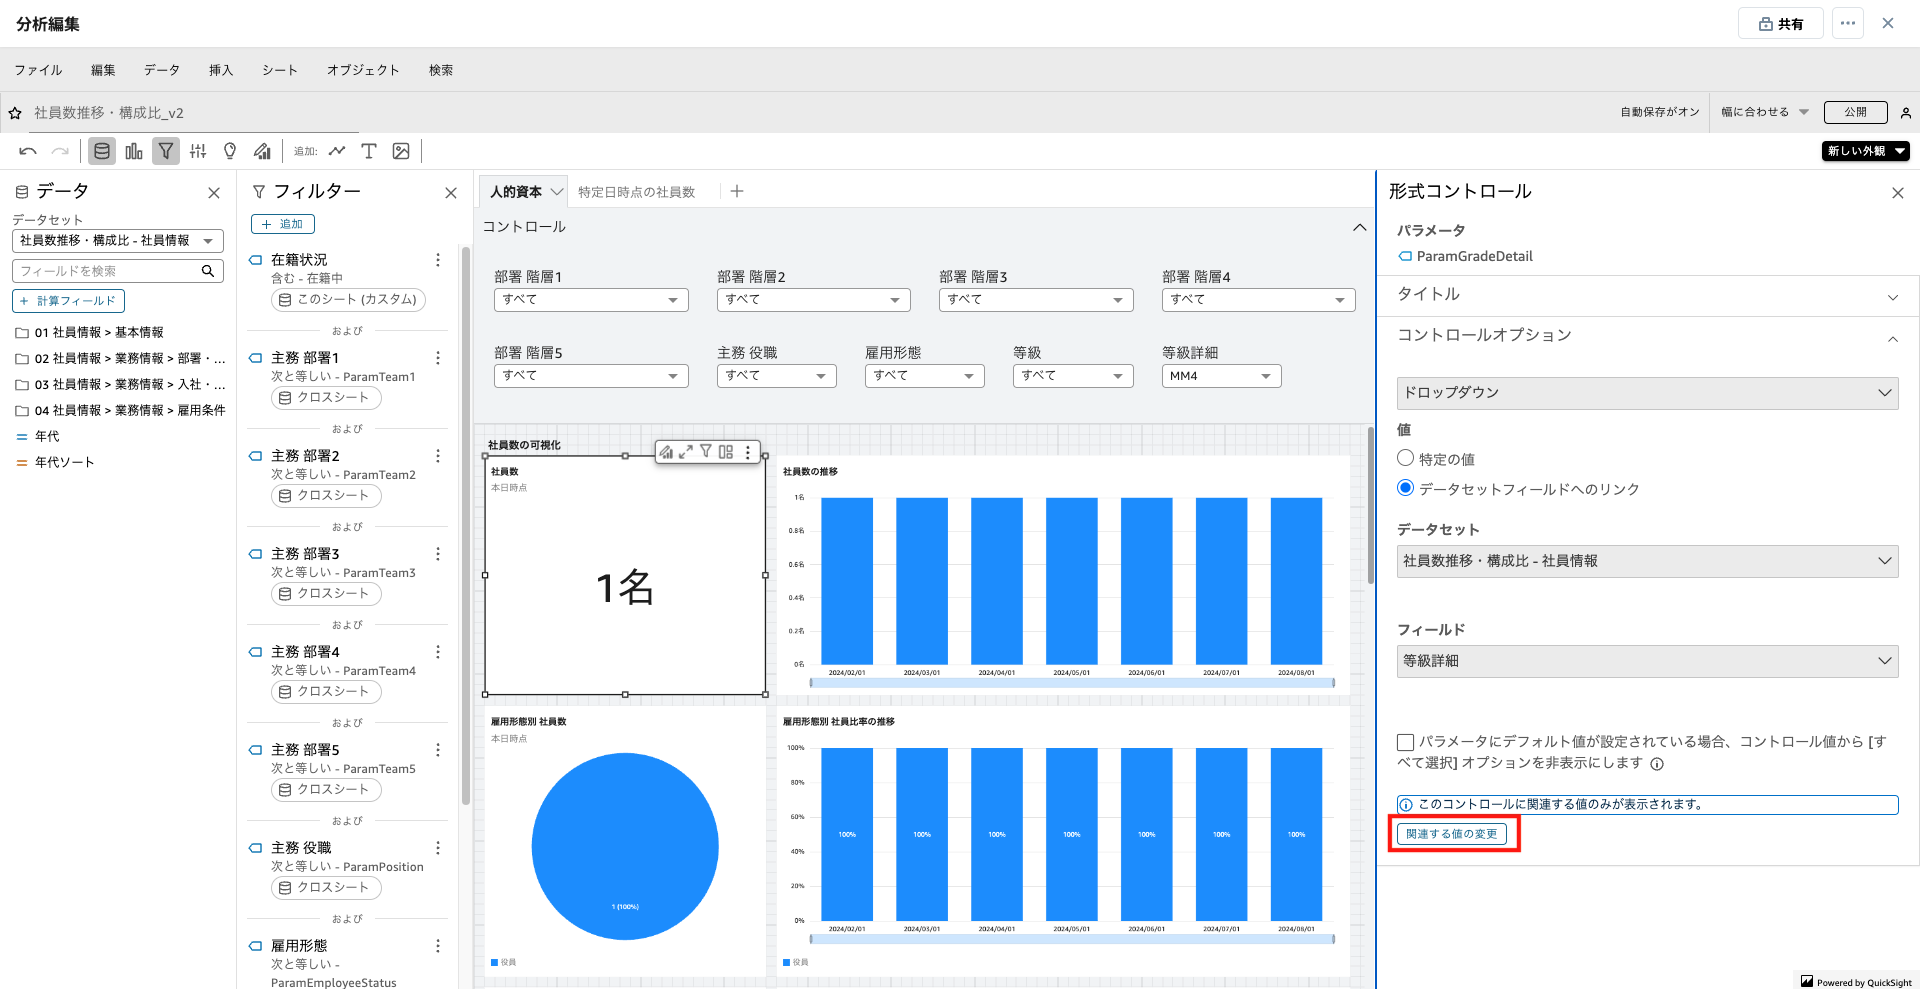Screen dimensions: 1920x989
Task: Open the ドロップダウン control type dropdown
Action: 1647,393
